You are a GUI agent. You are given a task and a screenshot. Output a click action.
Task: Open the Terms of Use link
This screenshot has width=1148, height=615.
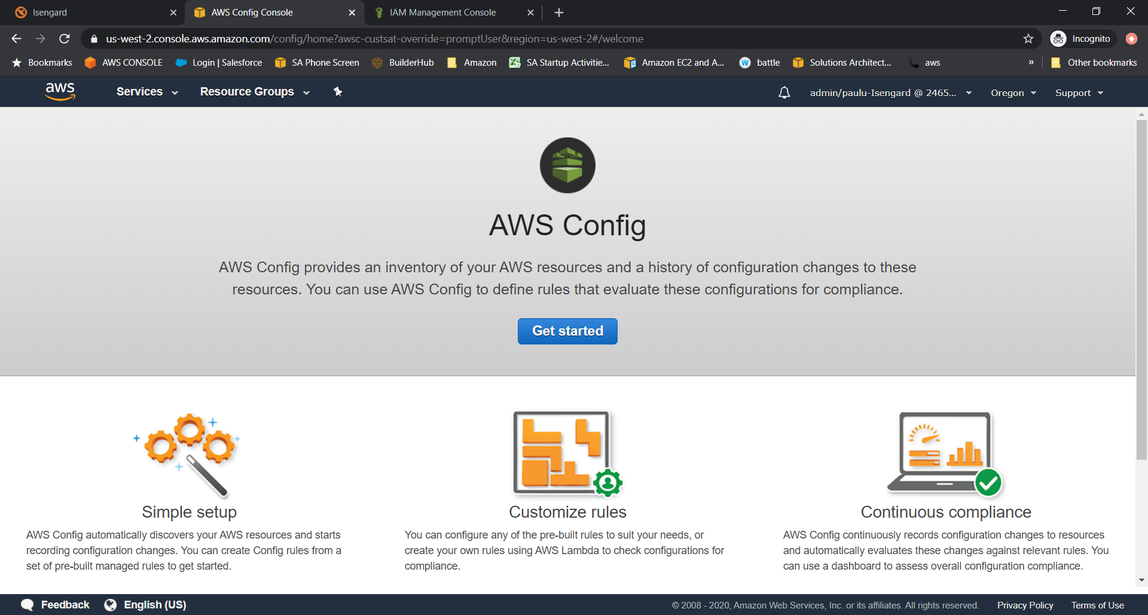(x=1097, y=605)
